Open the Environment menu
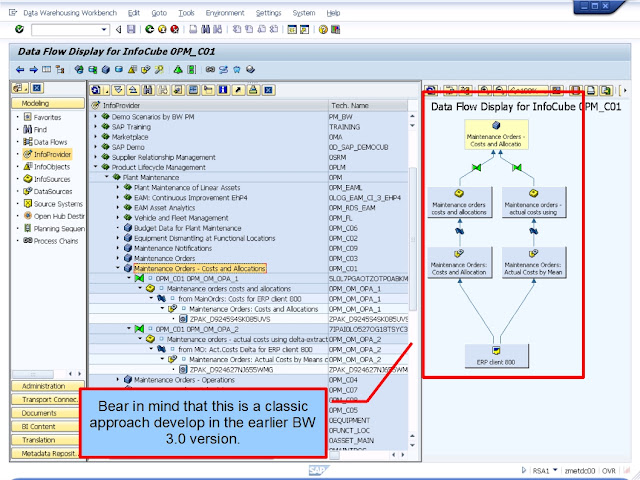 [225, 13]
